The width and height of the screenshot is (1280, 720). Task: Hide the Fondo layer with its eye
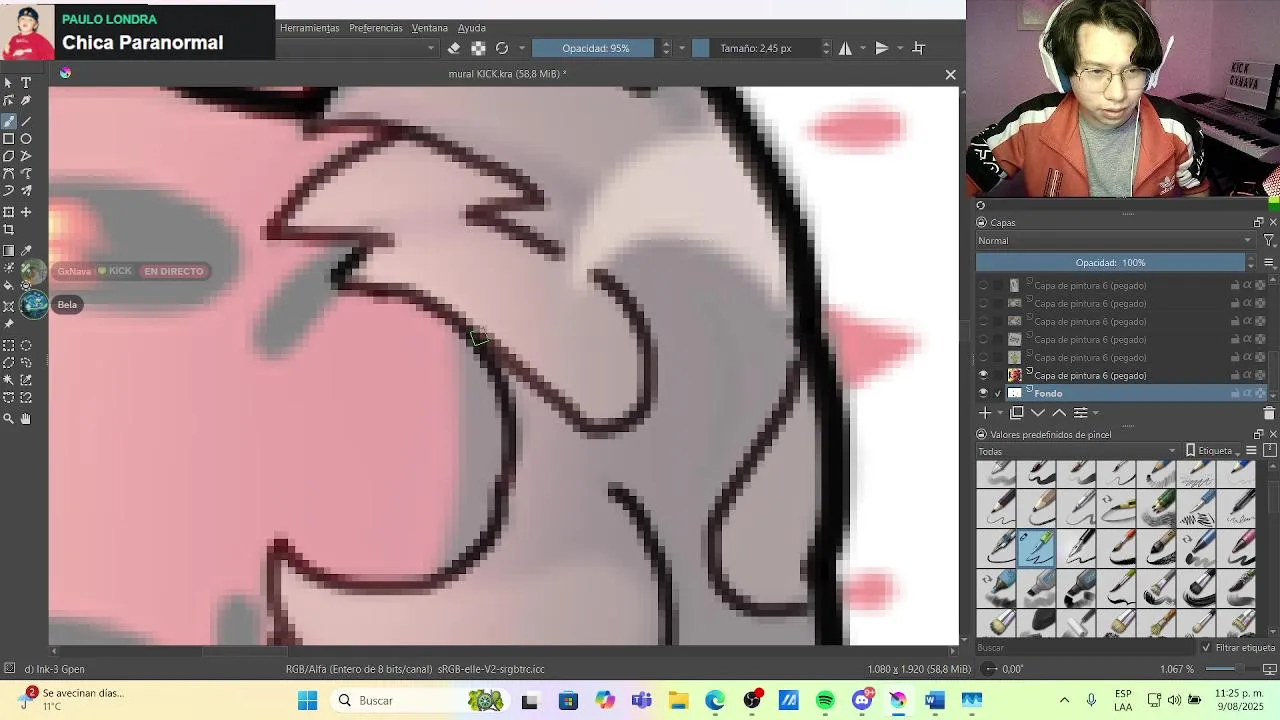[983, 393]
